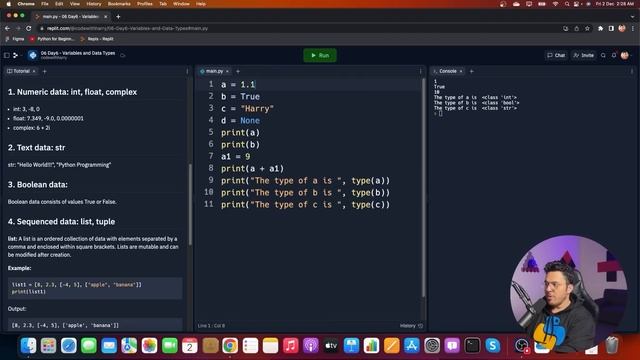This screenshot has height=360, width=640.
Task: Open Safari from the dock
Action: (69, 346)
